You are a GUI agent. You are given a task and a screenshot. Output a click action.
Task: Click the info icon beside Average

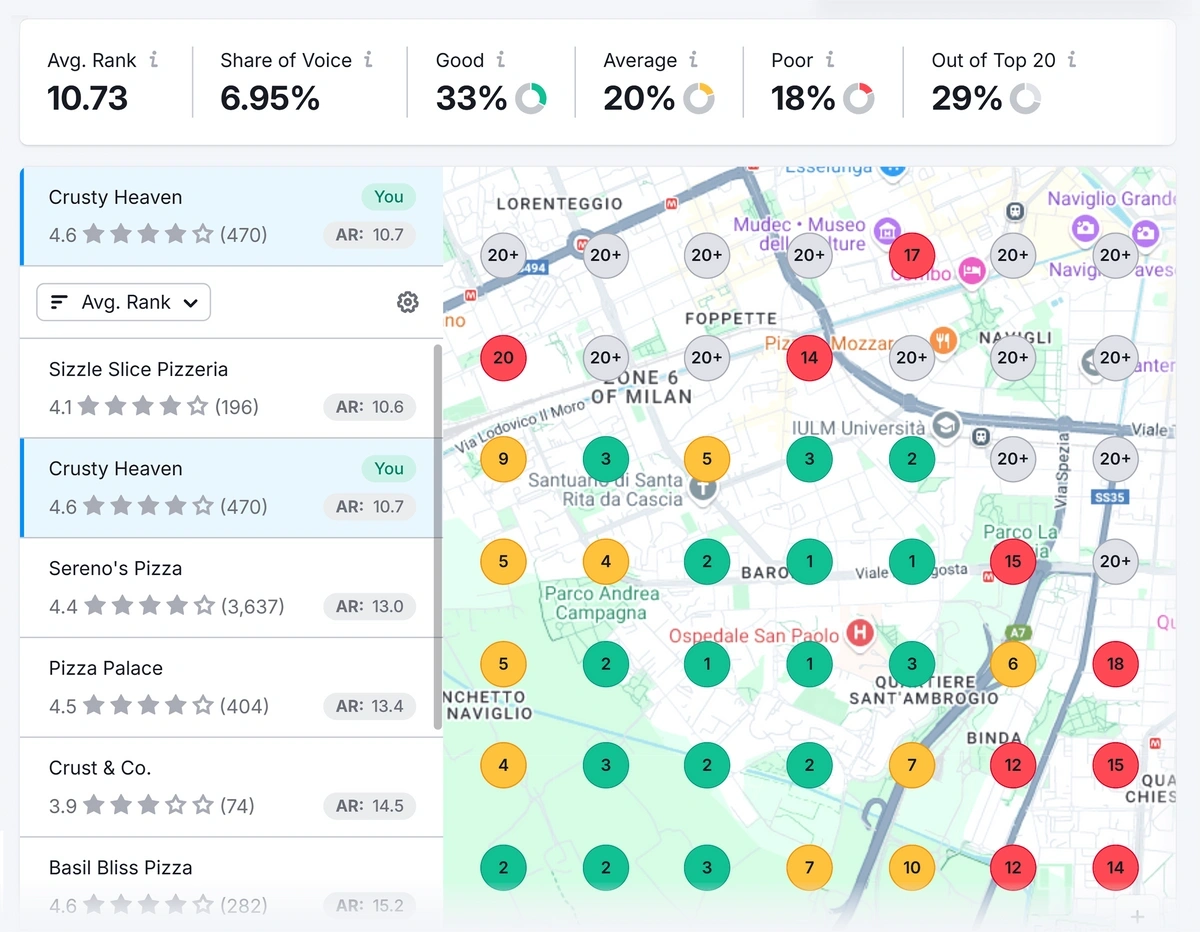[693, 60]
